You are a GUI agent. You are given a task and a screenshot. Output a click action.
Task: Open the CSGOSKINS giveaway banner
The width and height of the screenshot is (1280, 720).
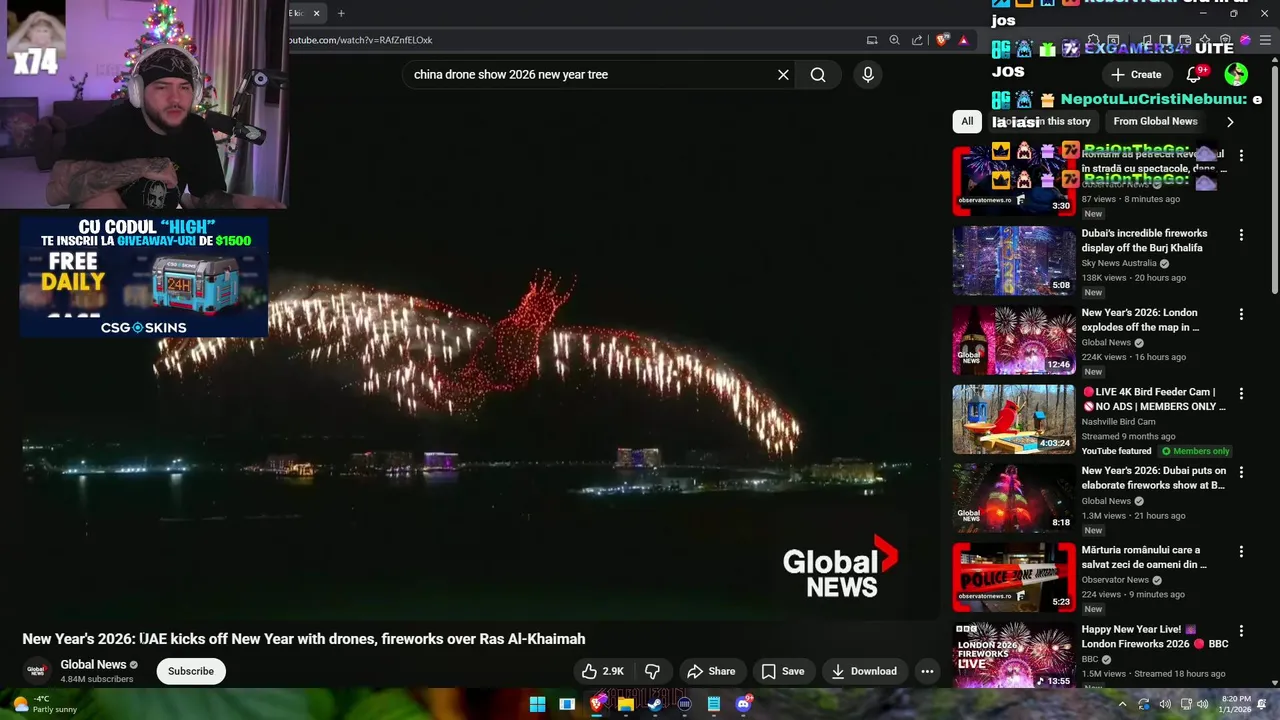(x=144, y=276)
